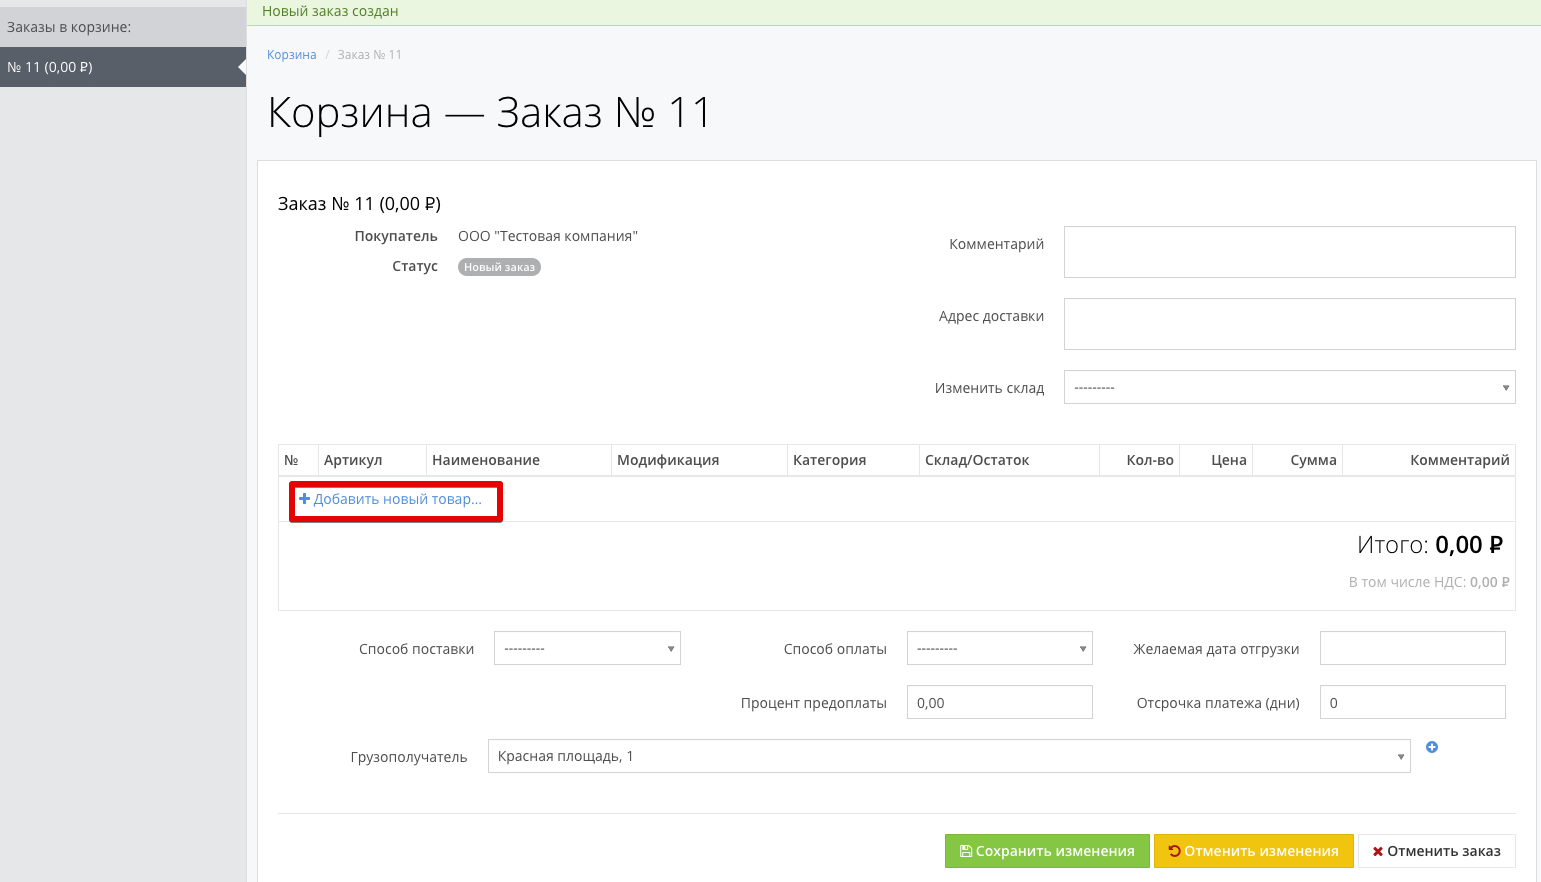1541x882 pixels.
Task: Click the Процент предоплаты input
Action: [999, 702]
